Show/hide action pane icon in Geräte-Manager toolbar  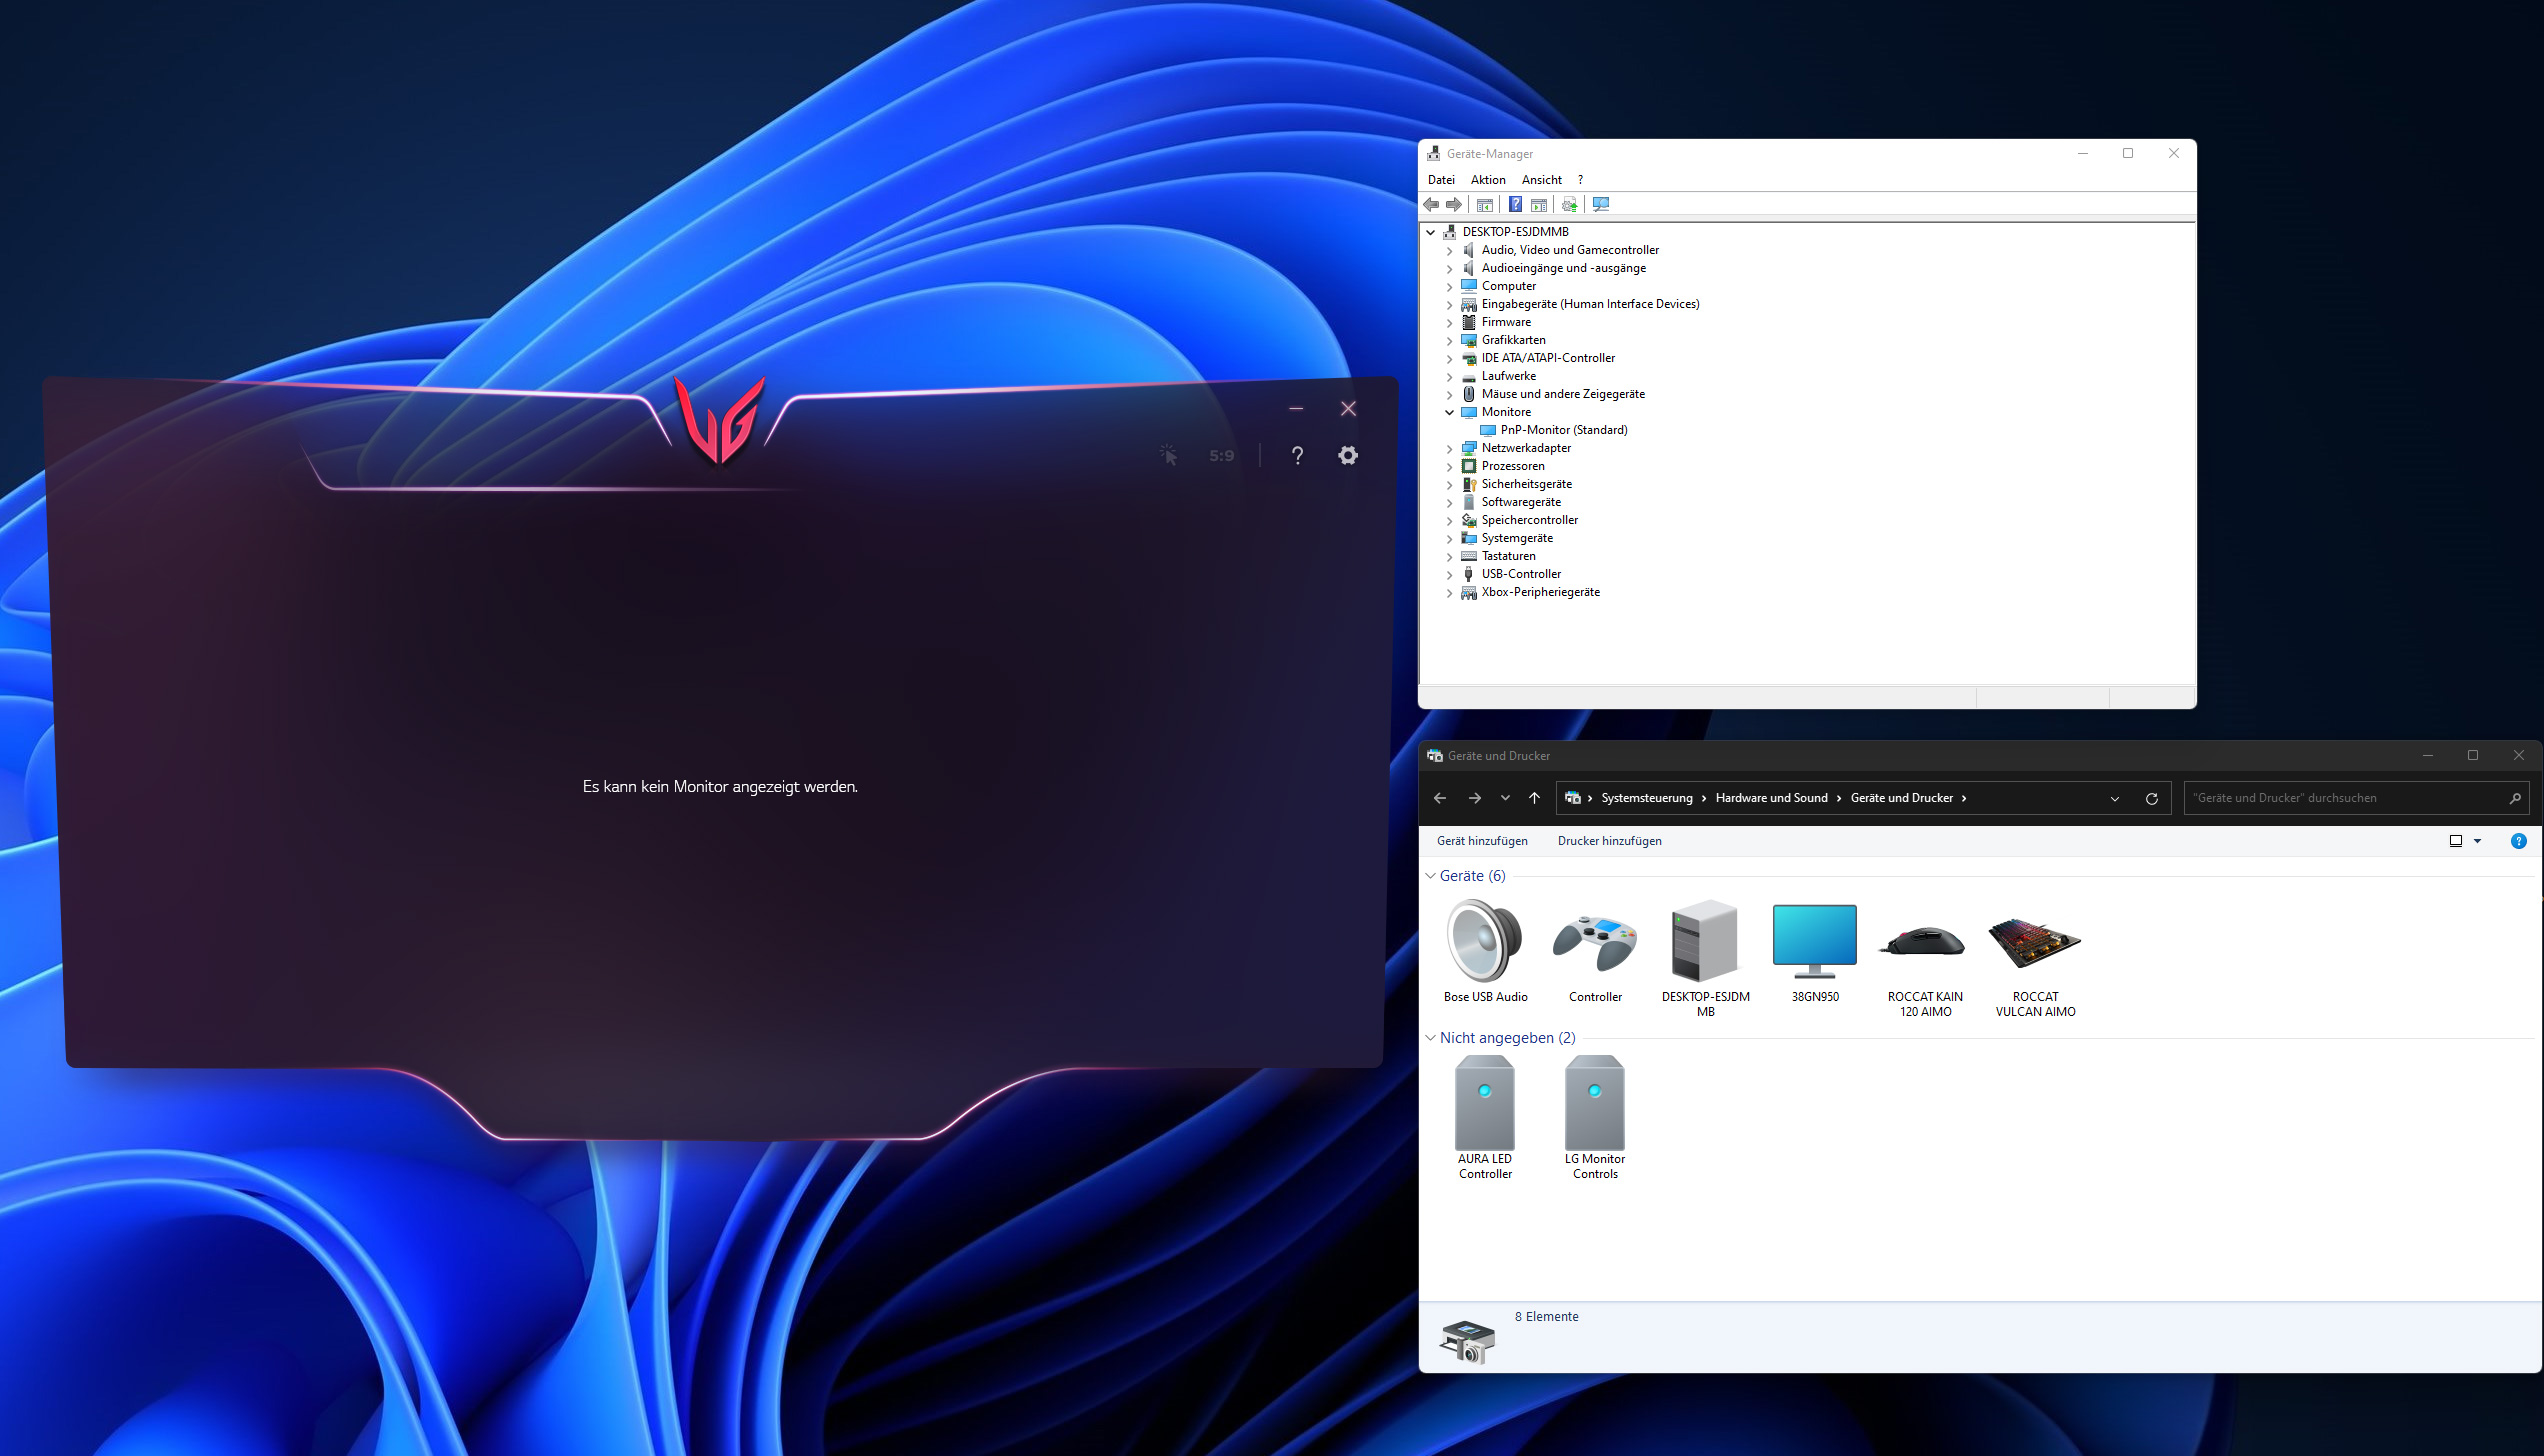pos(1539,204)
